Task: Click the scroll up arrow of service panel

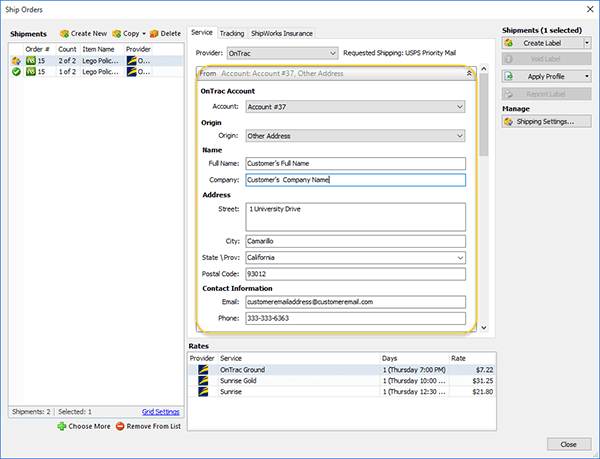Action: pyautogui.click(x=484, y=68)
